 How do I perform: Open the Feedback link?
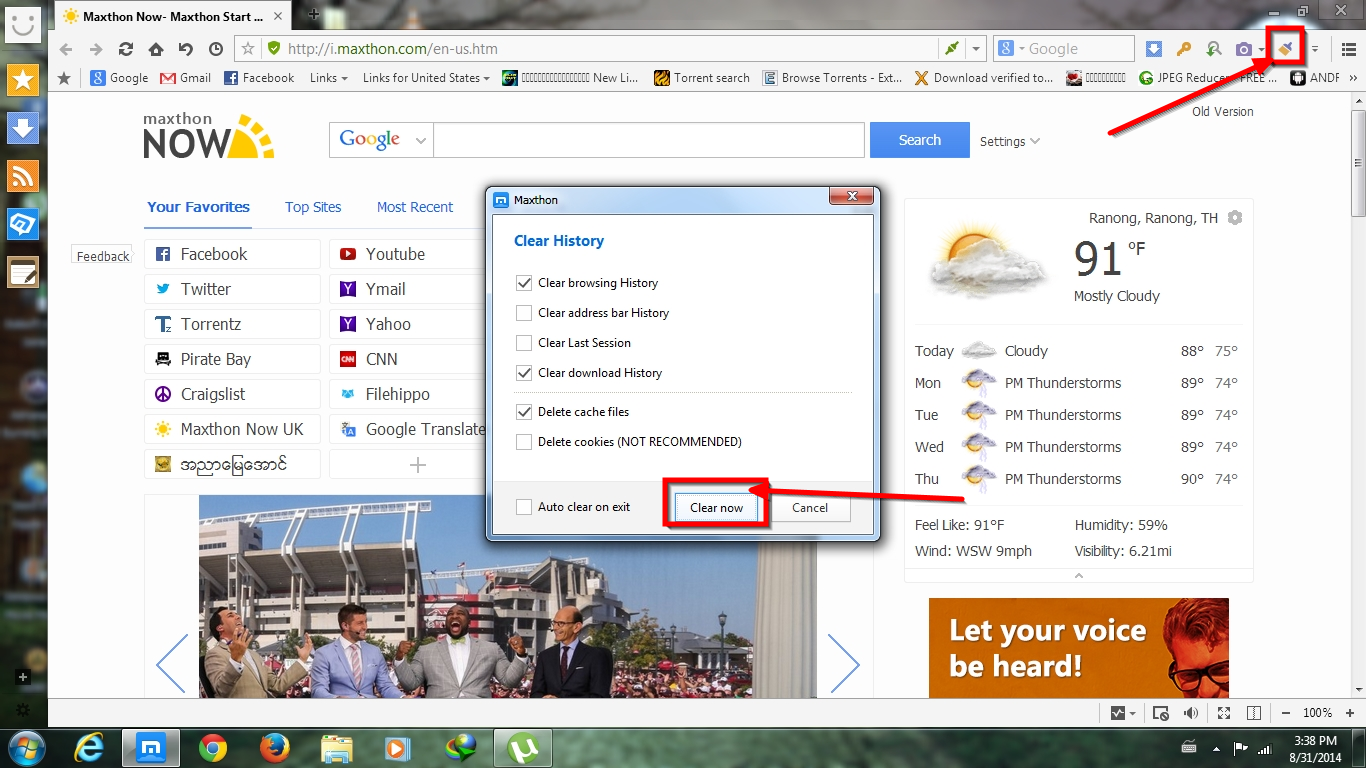click(x=103, y=256)
